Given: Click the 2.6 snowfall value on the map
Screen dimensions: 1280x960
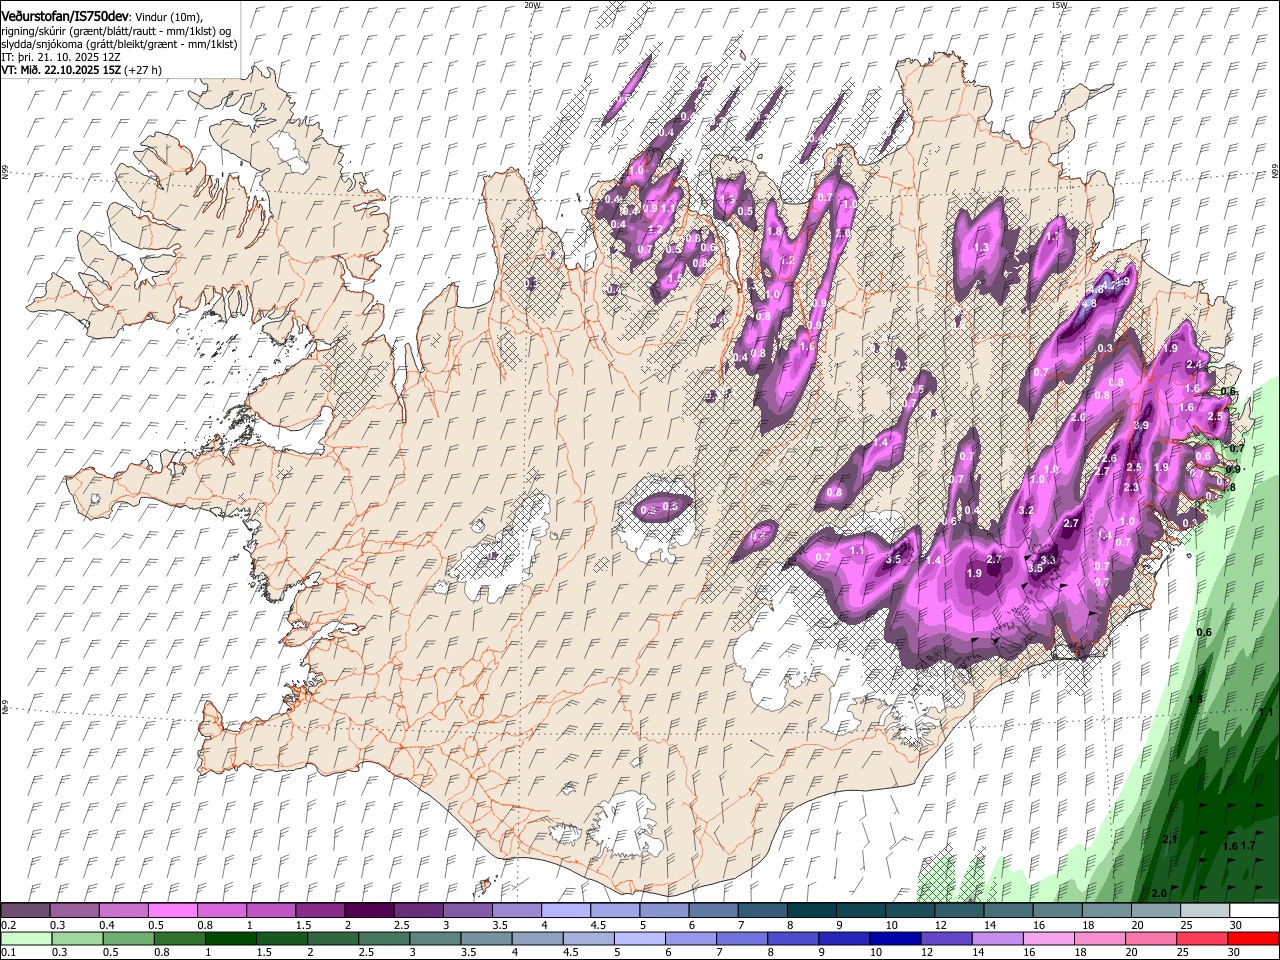Looking at the screenshot, I should point(1109,458).
